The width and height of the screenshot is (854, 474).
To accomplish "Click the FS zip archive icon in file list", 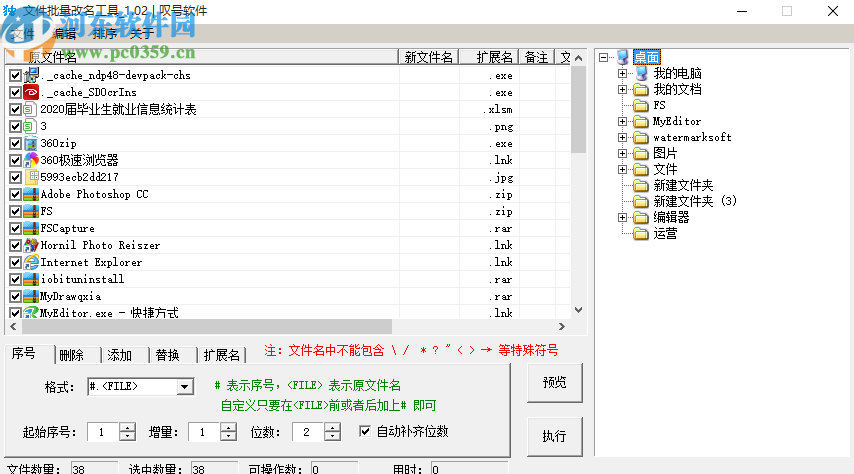I will pos(31,211).
